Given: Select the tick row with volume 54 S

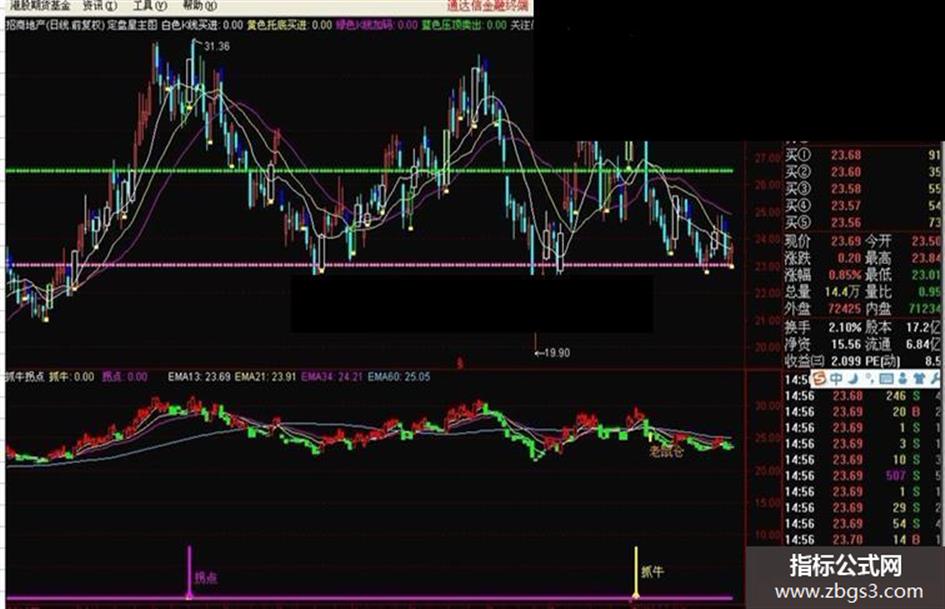Looking at the screenshot, I should 863,524.
